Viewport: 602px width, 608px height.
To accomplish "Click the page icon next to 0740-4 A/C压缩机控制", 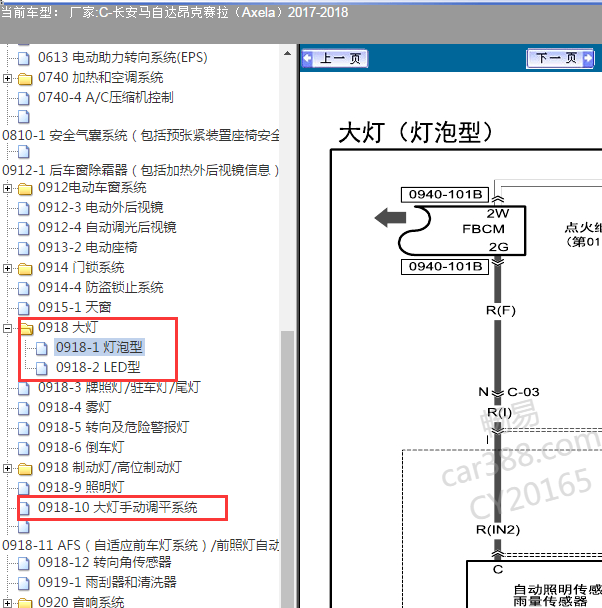I will (x=24, y=98).
